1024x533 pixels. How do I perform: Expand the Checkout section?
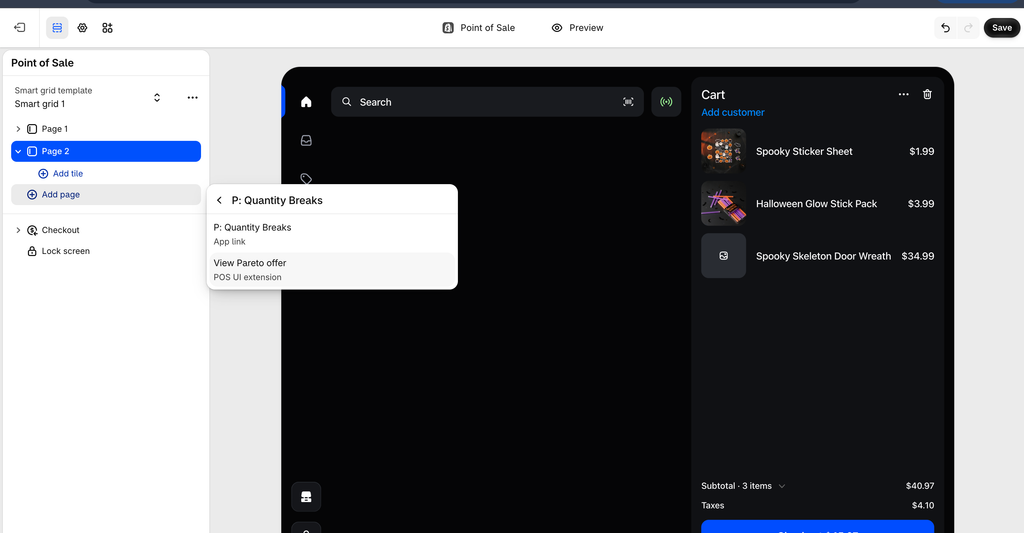coord(18,230)
